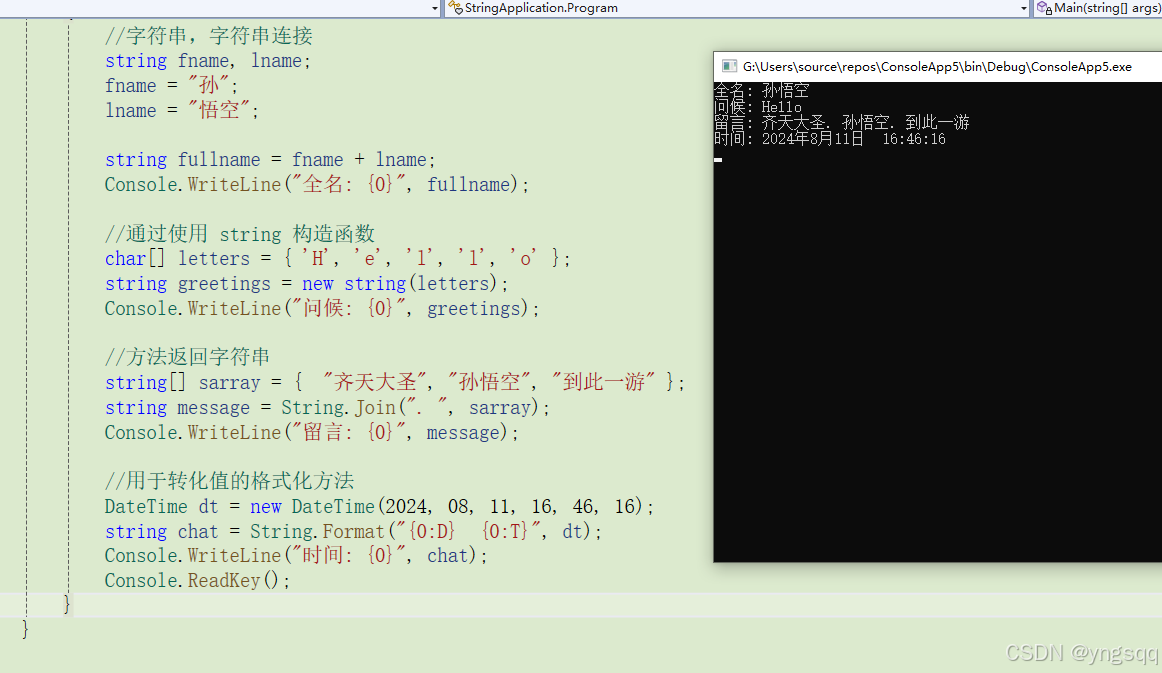Click the string literal "到此一游" in sarray
Image resolution: width=1162 pixels, height=673 pixels.
[603, 382]
